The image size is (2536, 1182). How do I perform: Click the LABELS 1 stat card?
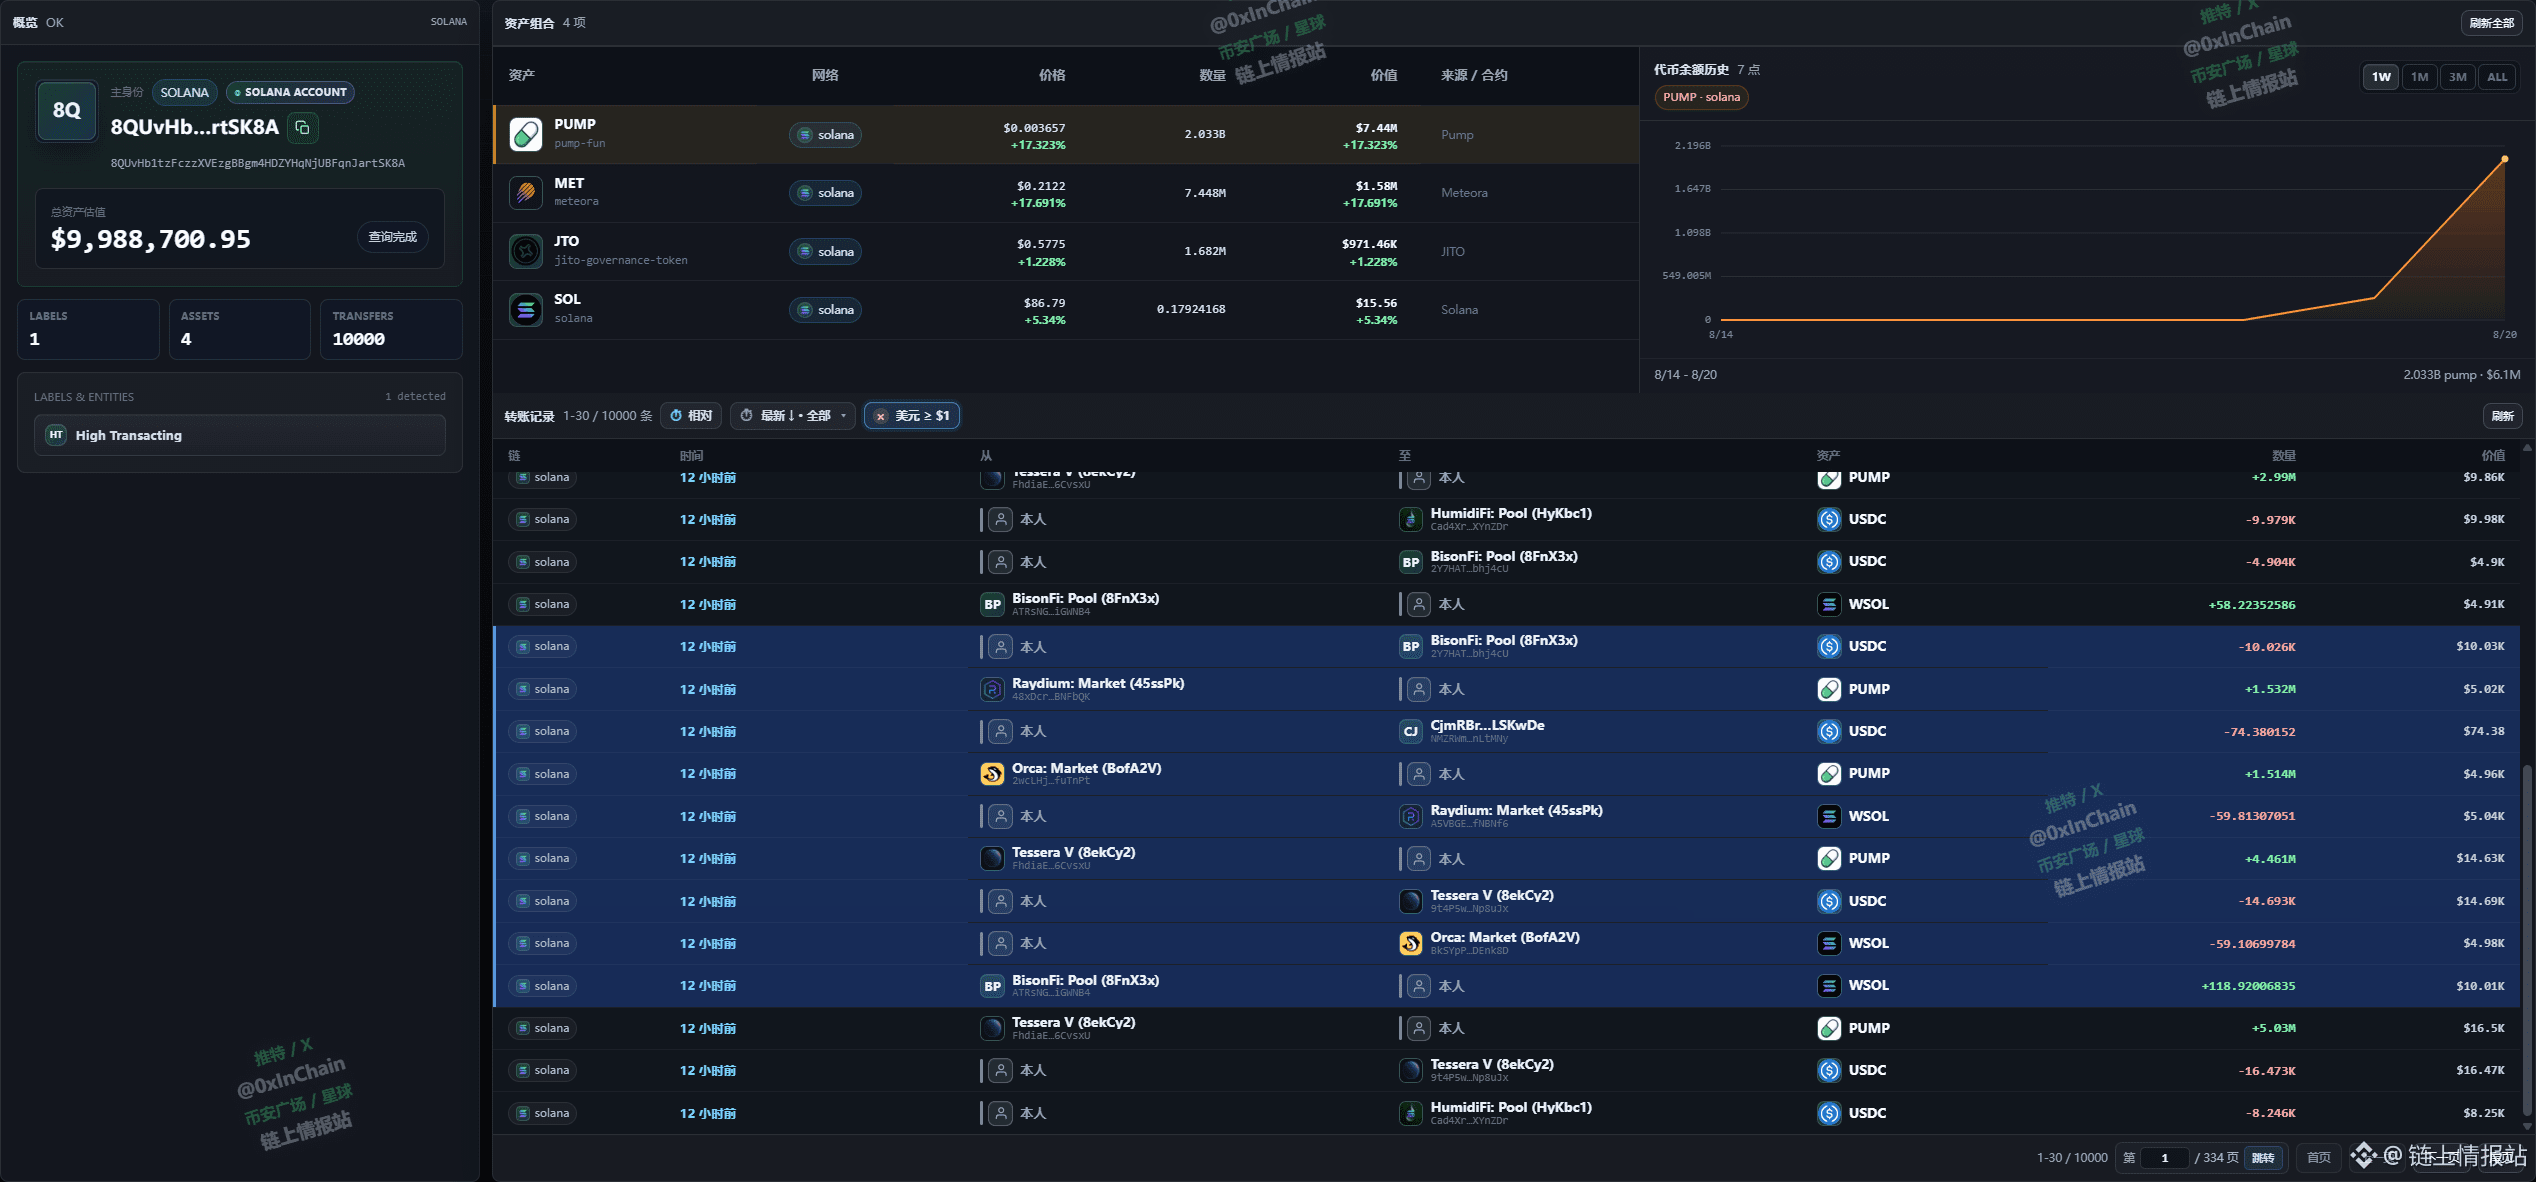click(x=88, y=329)
